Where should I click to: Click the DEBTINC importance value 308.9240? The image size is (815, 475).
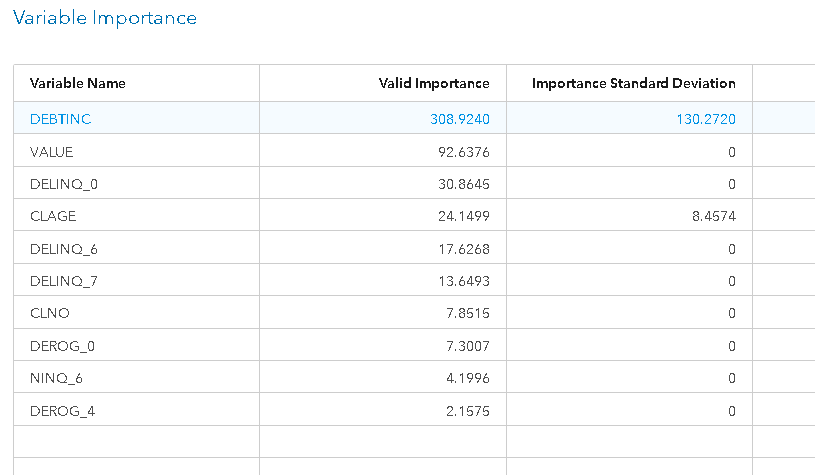coord(459,119)
